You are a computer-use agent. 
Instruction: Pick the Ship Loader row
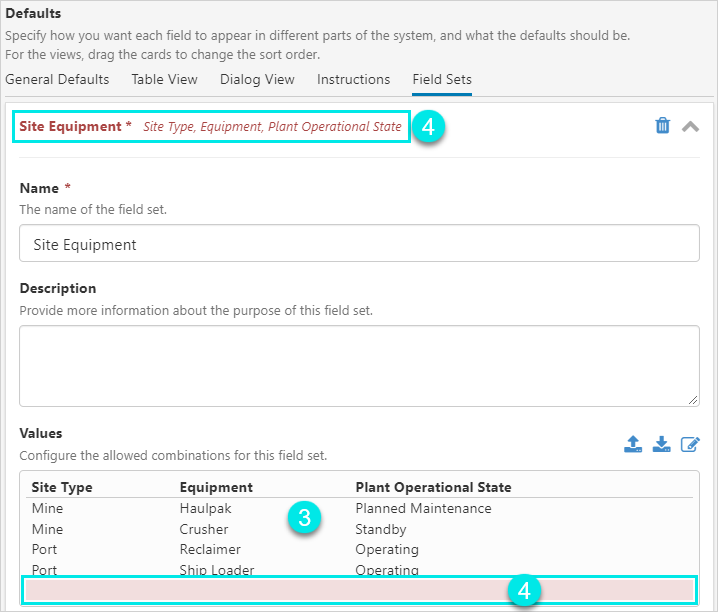click(x=216, y=570)
